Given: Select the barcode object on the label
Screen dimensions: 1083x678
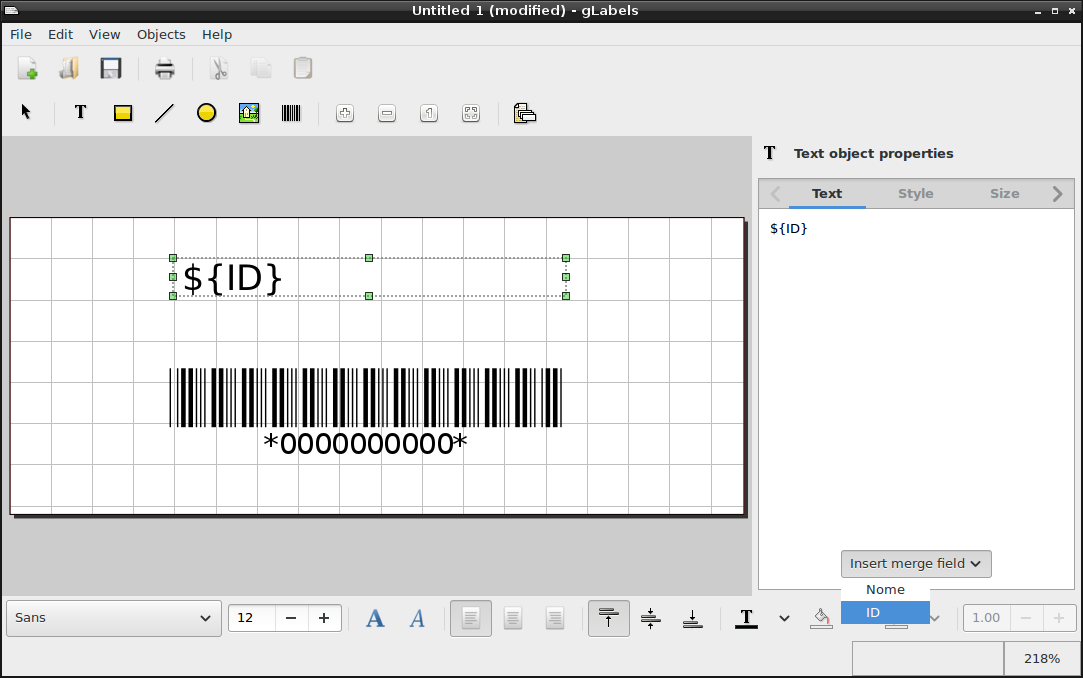Looking at the screenshot, I should [365, 412].
